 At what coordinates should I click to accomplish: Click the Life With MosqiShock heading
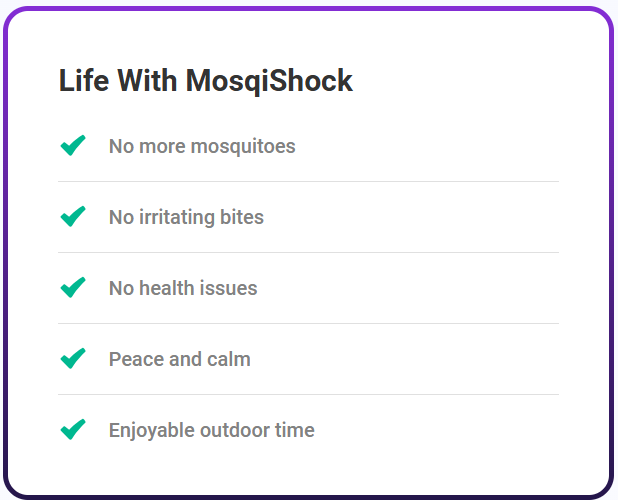(205, 81)
